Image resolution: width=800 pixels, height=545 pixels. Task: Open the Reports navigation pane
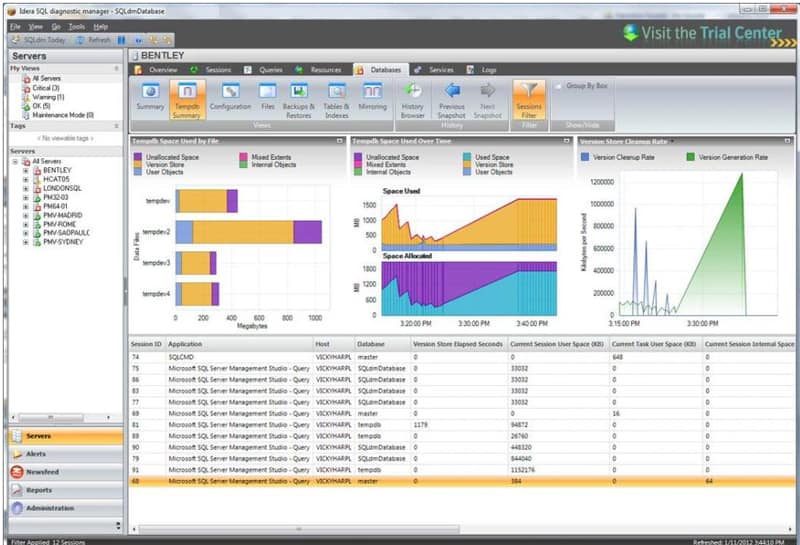point(66,490)
